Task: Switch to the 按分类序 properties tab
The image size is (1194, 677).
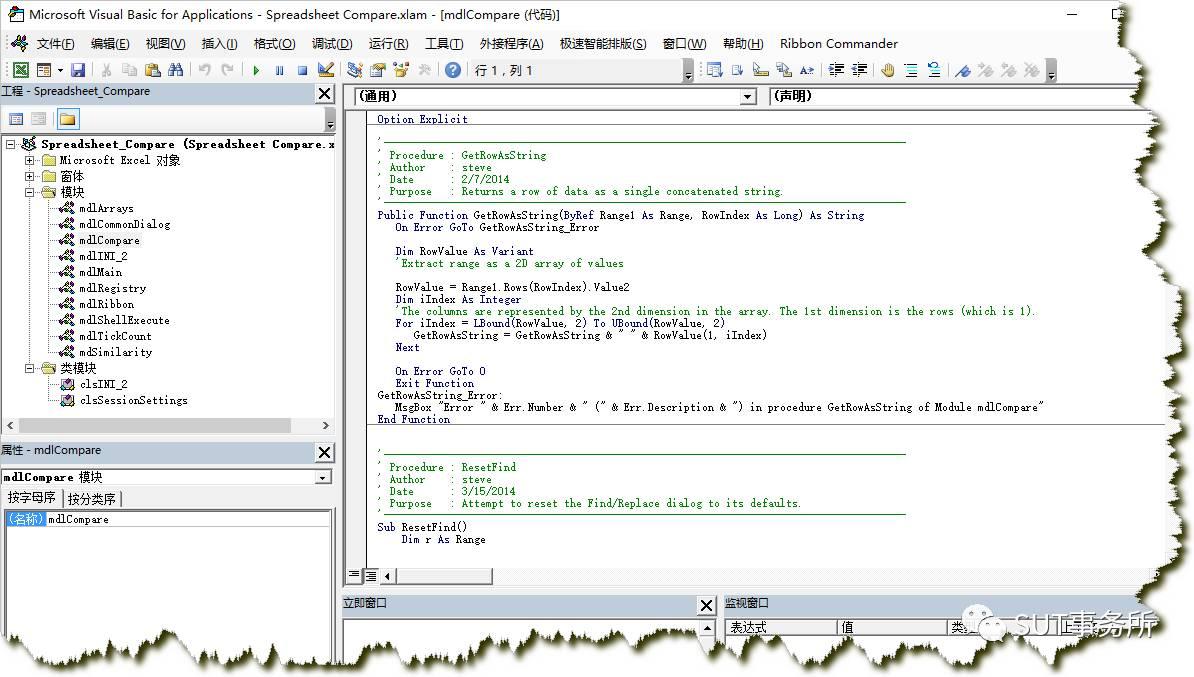Action: [x=91, y=499]
